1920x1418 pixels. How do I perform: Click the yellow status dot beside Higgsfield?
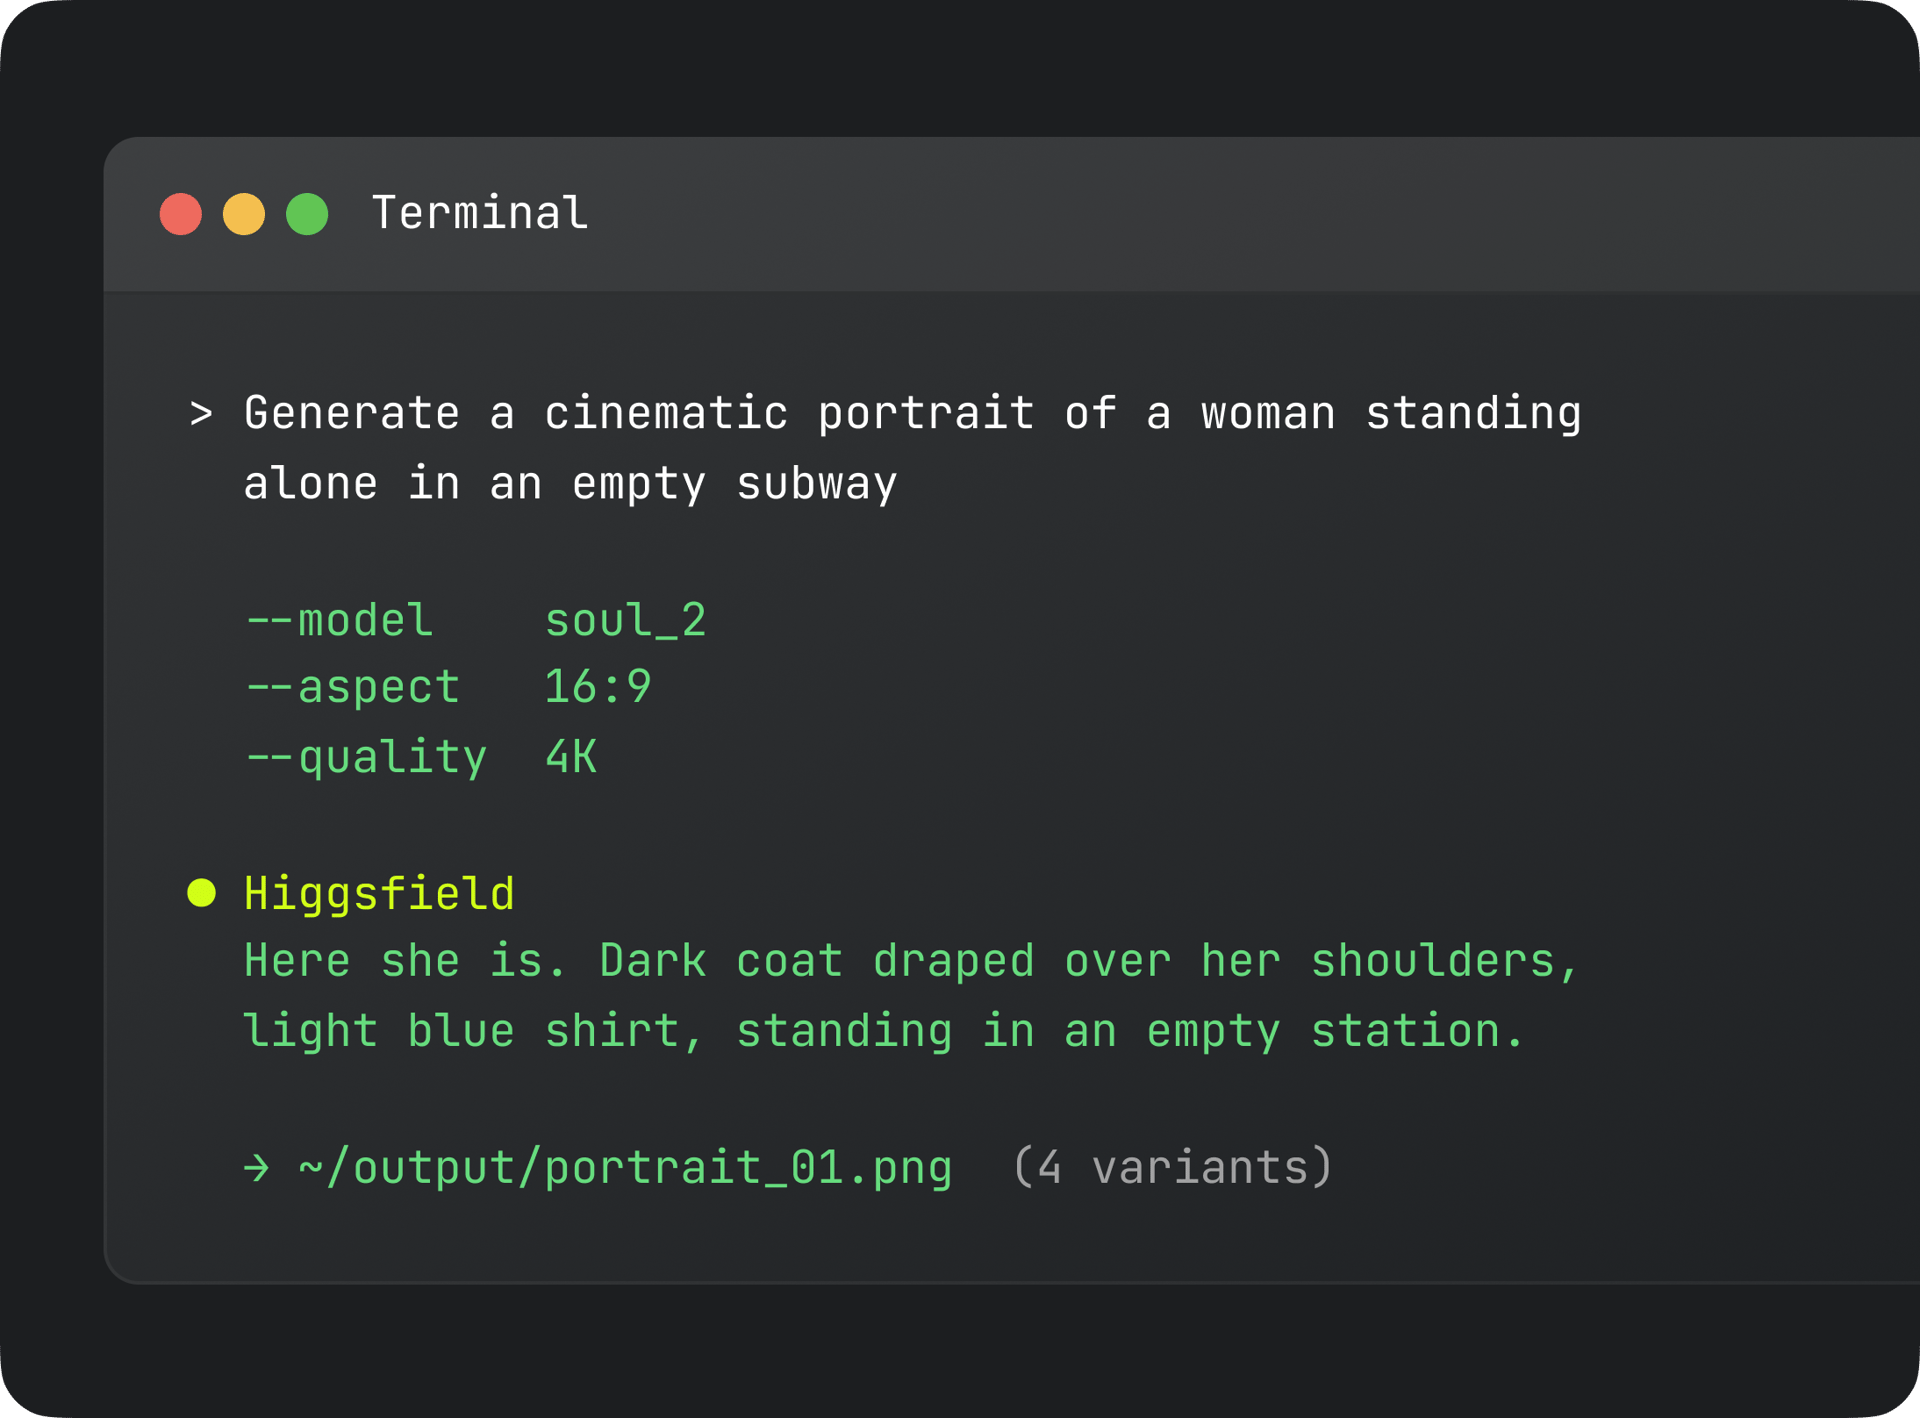pyautogui.click(x=202, y=892)
